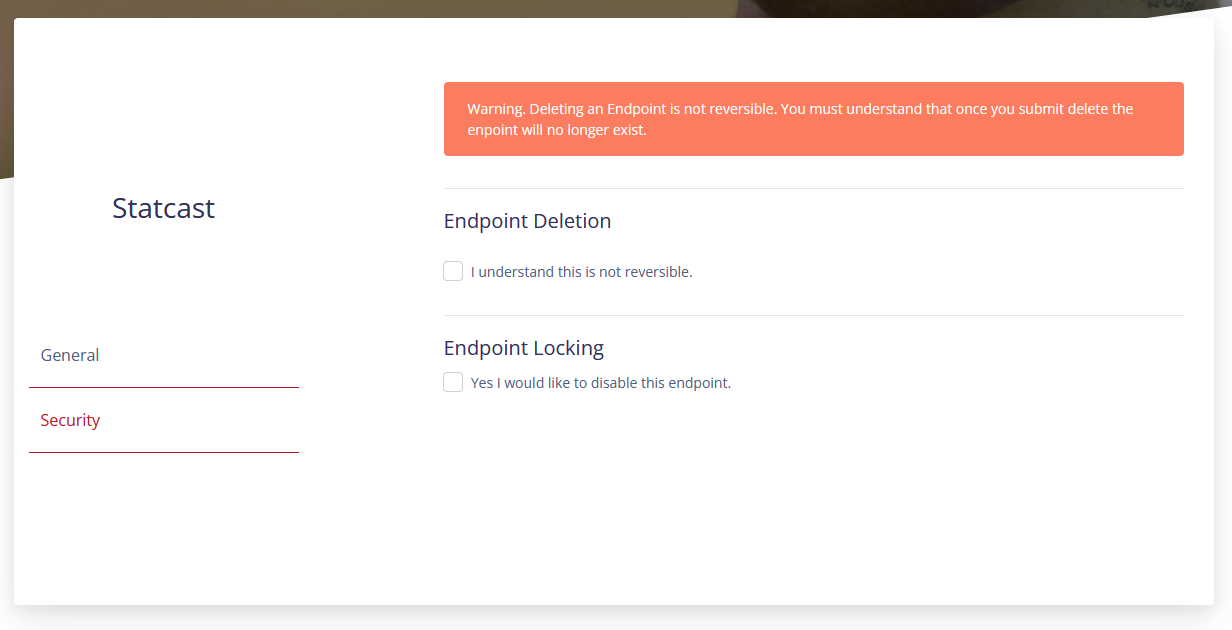Click "enpoint will no longer exist" warning line
Image resolution: width=1232 pixels, height=630 pixels.
[557, 130]
